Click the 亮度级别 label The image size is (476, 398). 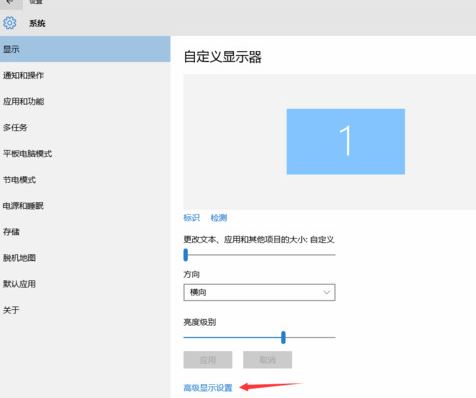(x=200, y=322)
